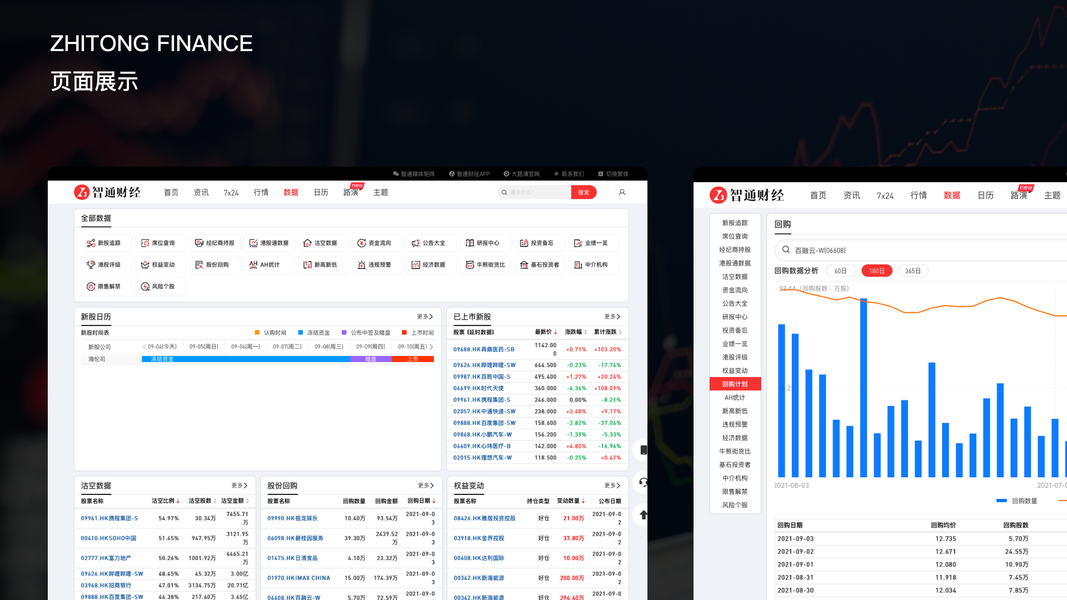Sort 已上市新股 table by 最新价

546,332
